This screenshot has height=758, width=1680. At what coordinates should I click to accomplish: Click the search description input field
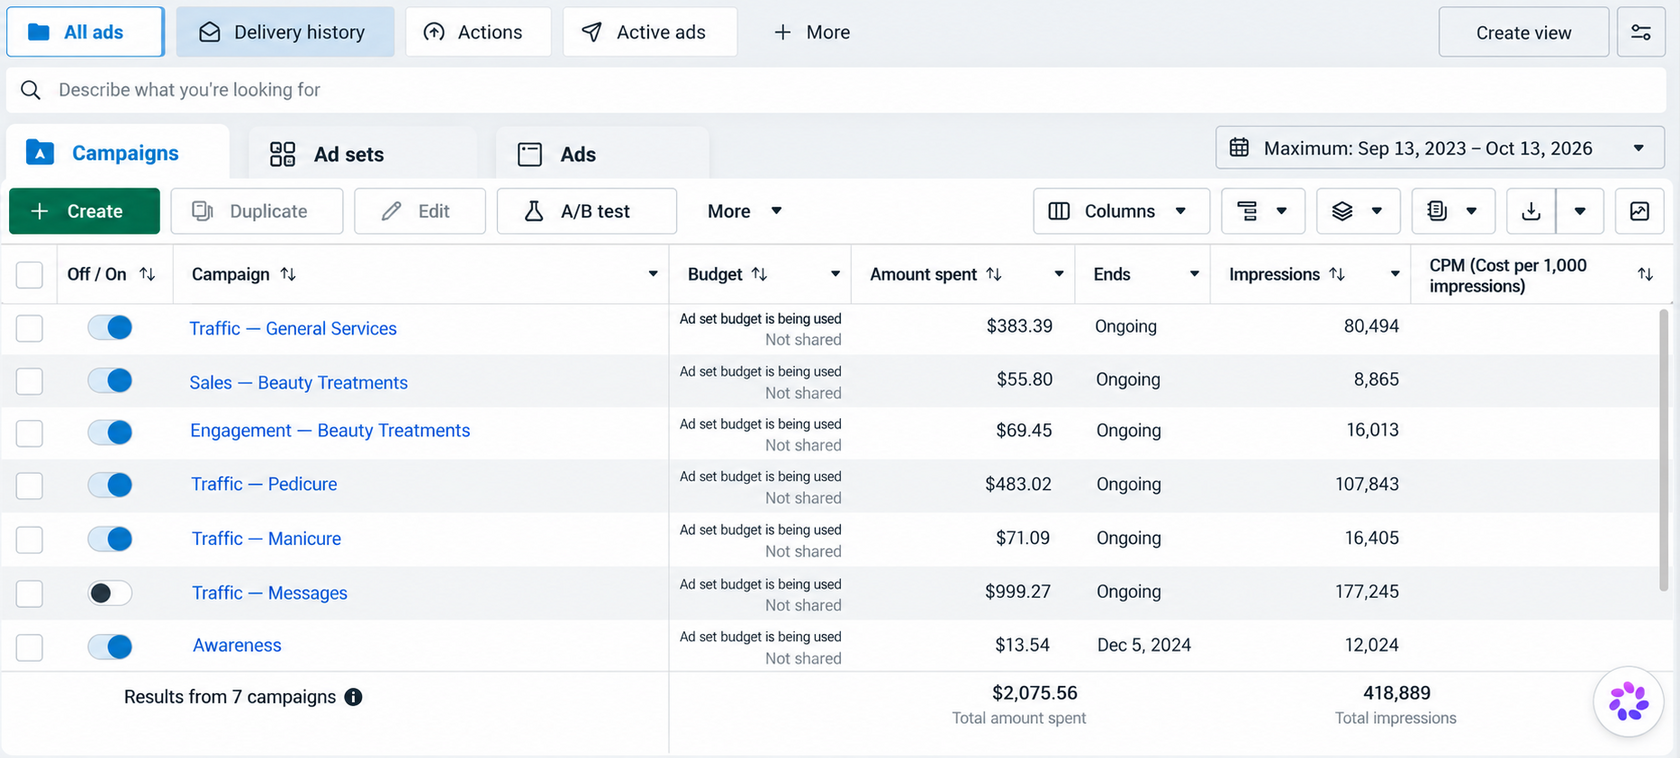(x=836, y=90)
